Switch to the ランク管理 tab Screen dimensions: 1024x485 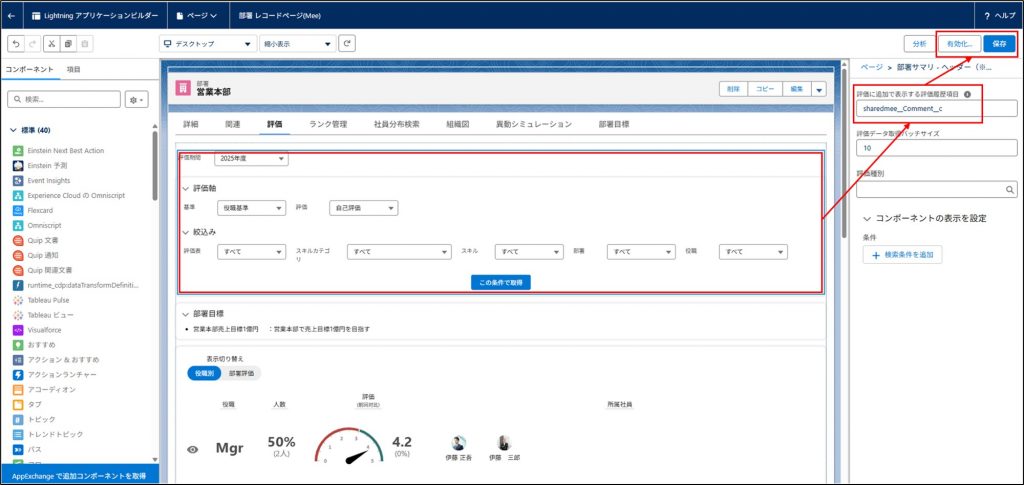tap(328, 124)
